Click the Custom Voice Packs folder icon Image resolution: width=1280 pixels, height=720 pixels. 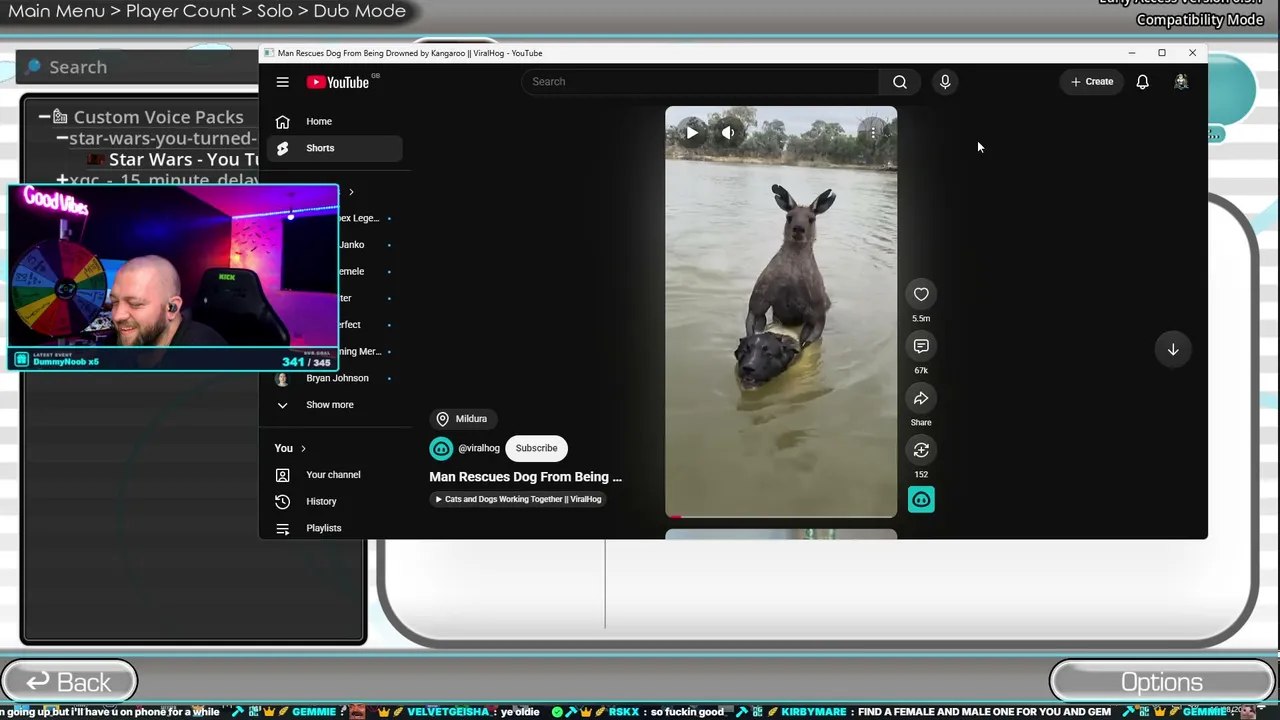pyautogui.click(x=60, y=117)
